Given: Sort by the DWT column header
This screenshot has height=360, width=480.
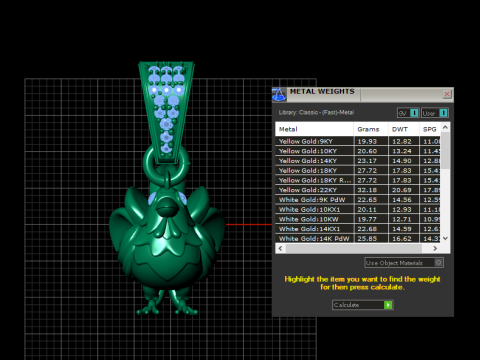Looking at the screenshot, I should (403, 129).
